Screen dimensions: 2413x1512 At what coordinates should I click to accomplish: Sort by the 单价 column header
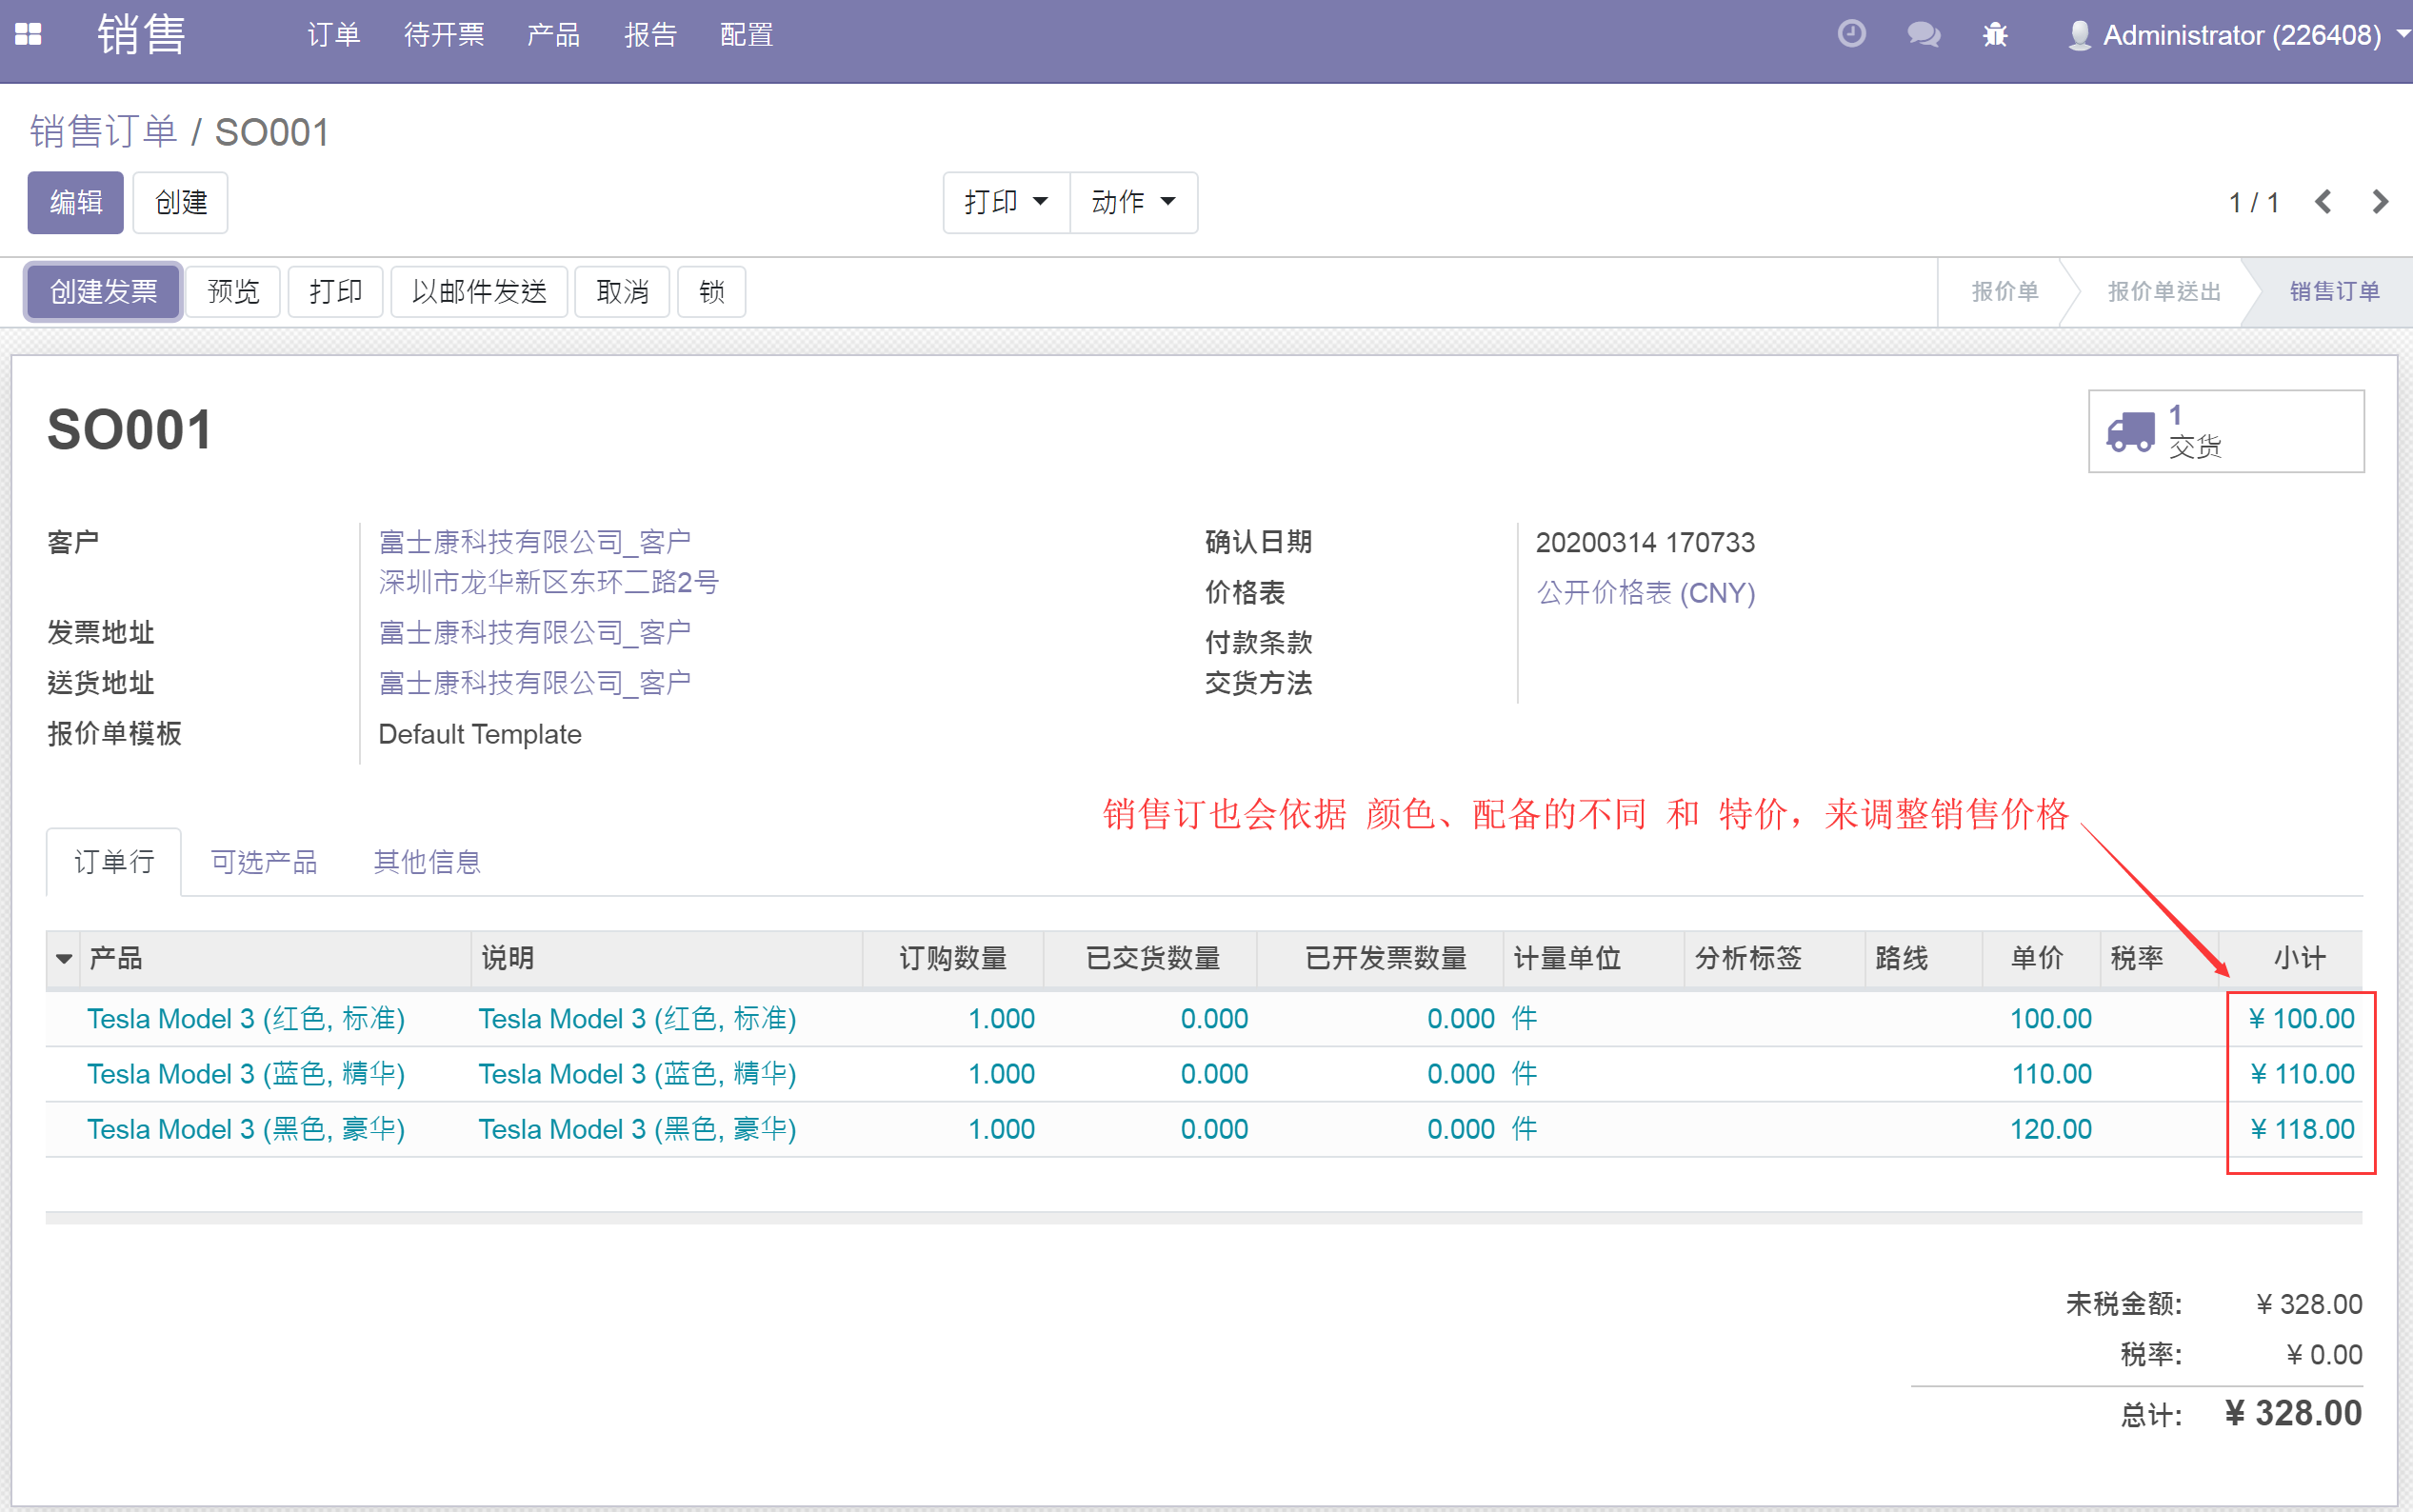click(2040, 958)
